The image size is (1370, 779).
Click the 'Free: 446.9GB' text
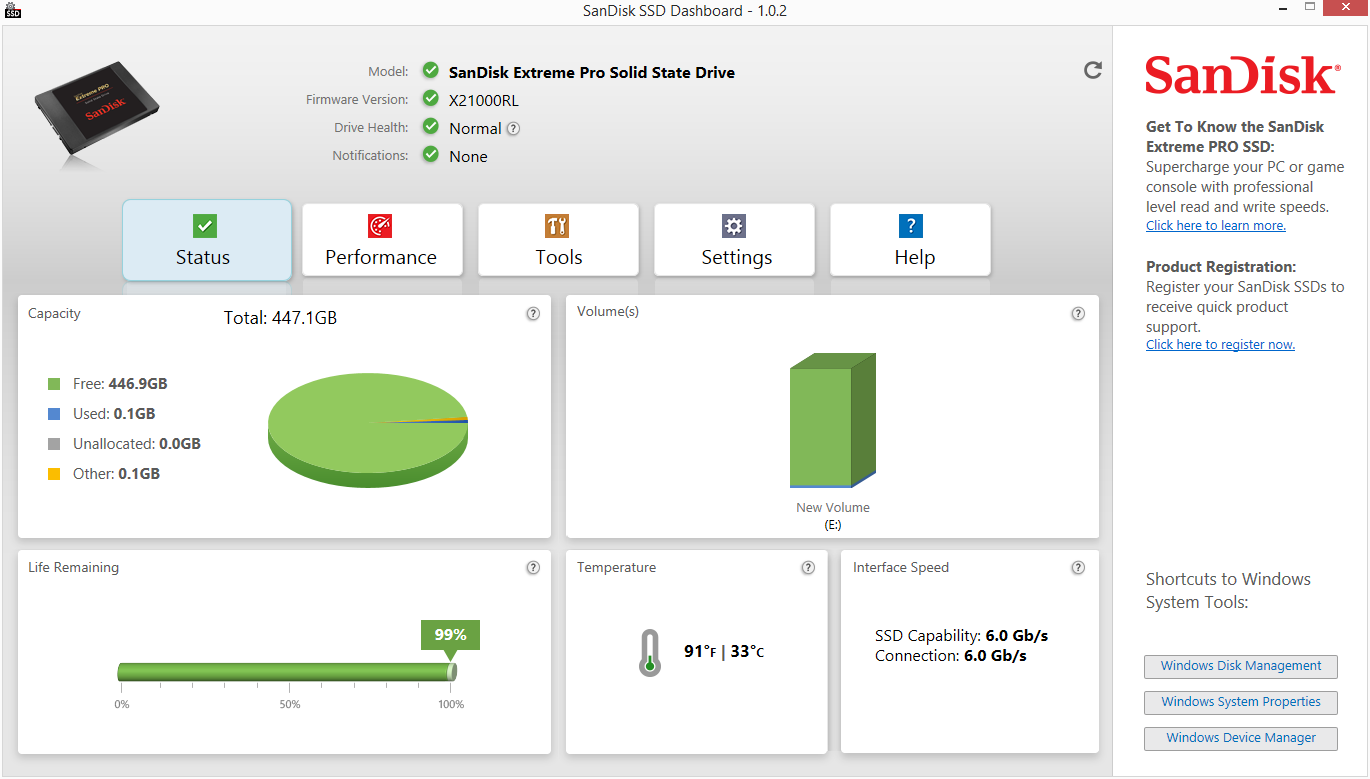(x=120, y=384)
